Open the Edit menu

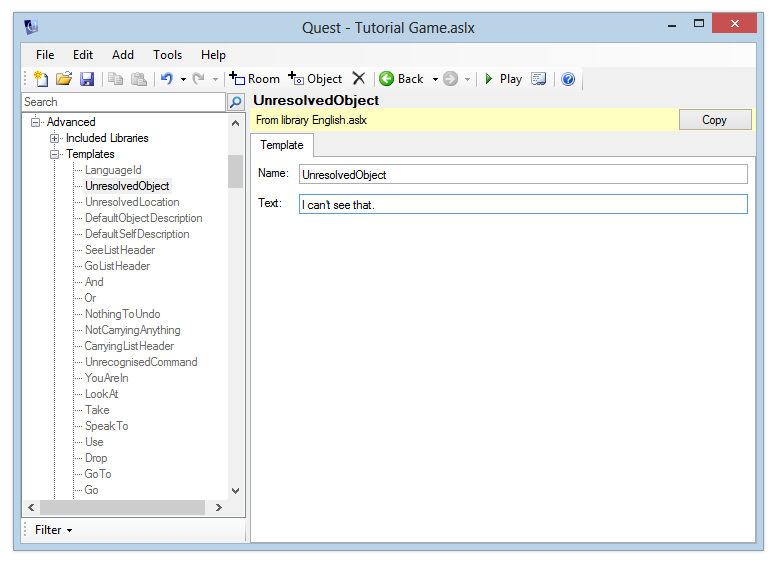pyautogui.click(x=83, y=55)
